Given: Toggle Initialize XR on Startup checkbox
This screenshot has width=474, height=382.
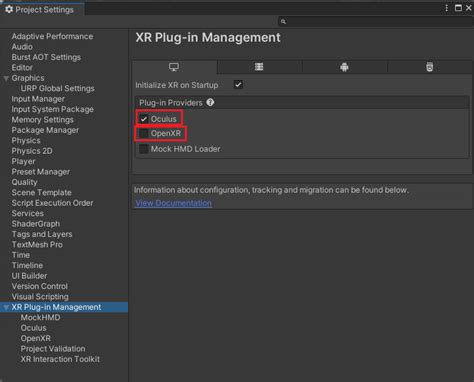Looking at the screenshot, I should (238, 85).
